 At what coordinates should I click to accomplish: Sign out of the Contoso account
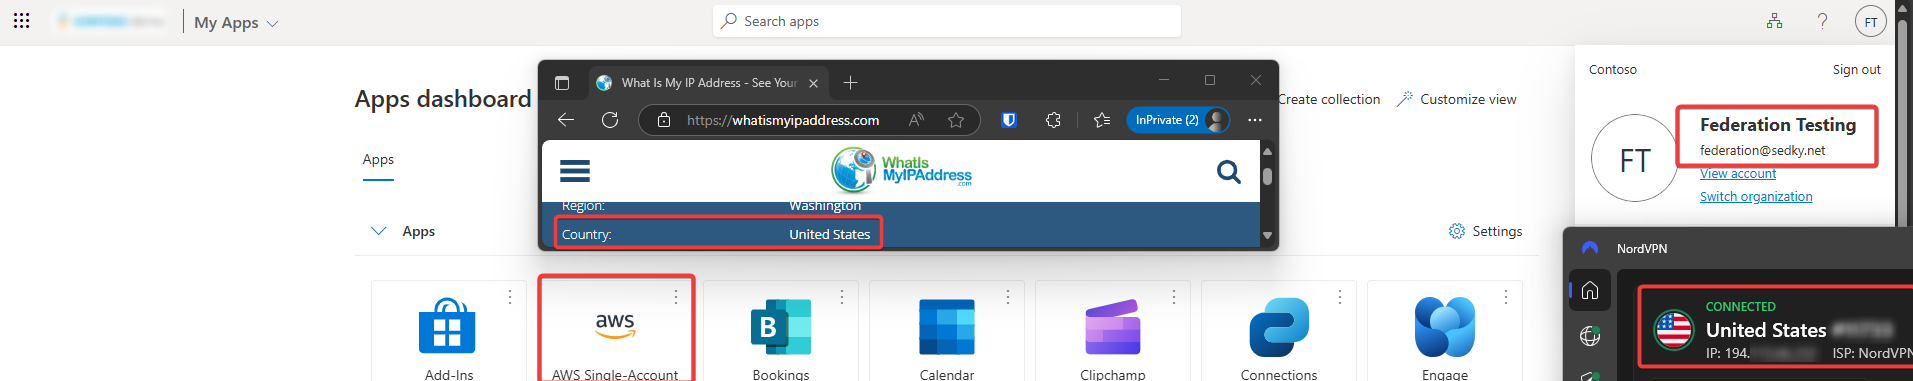pyautogui.click(x=1856, y=69)
